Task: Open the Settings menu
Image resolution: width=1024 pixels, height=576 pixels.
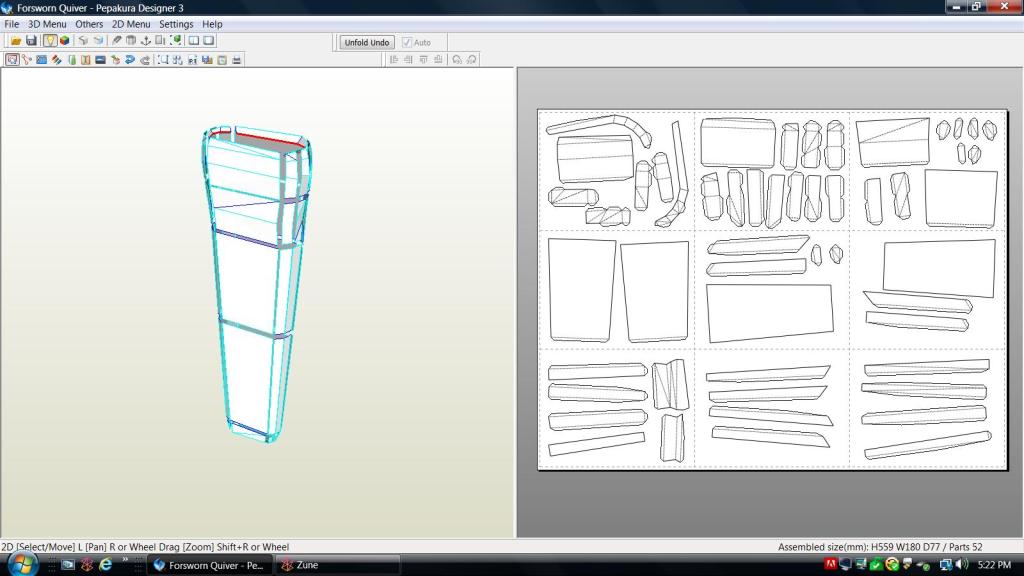Action: click(176, 24)
